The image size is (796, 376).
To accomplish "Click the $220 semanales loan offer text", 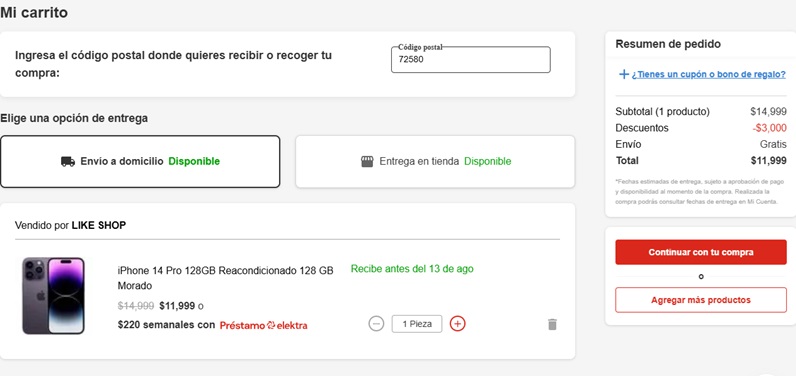I will pos(167,325).
